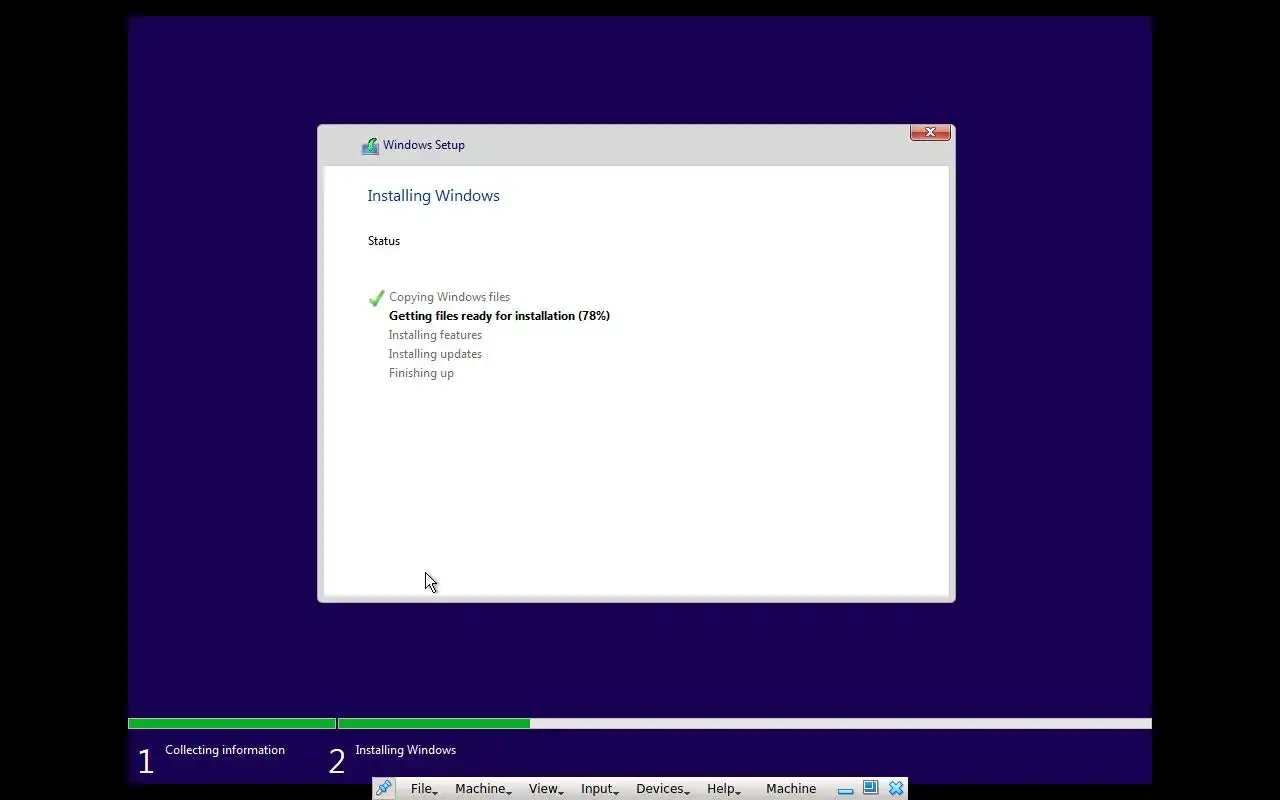Click the 'Finishing up' step

pyautogui.click(x=421, y=373)
